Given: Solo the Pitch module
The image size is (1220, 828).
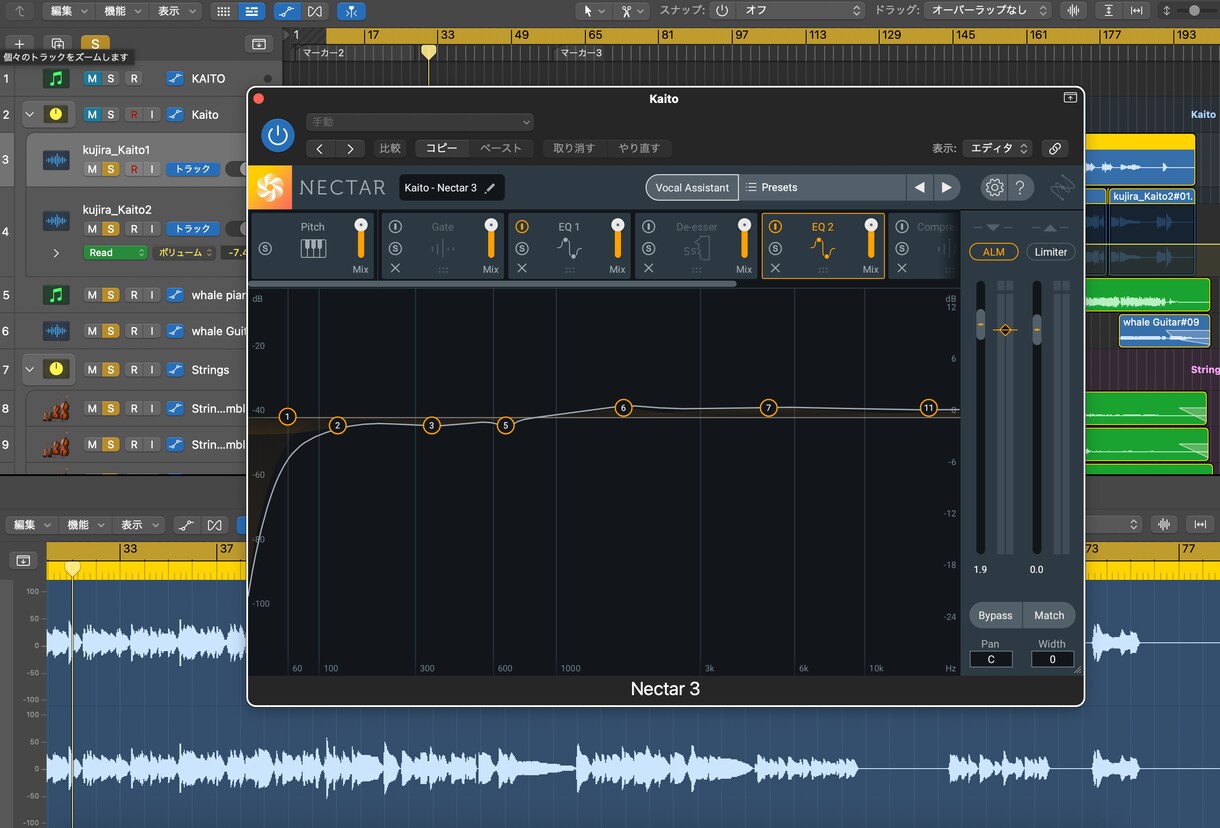Looking at the screenshot, I should coord(265,248).
